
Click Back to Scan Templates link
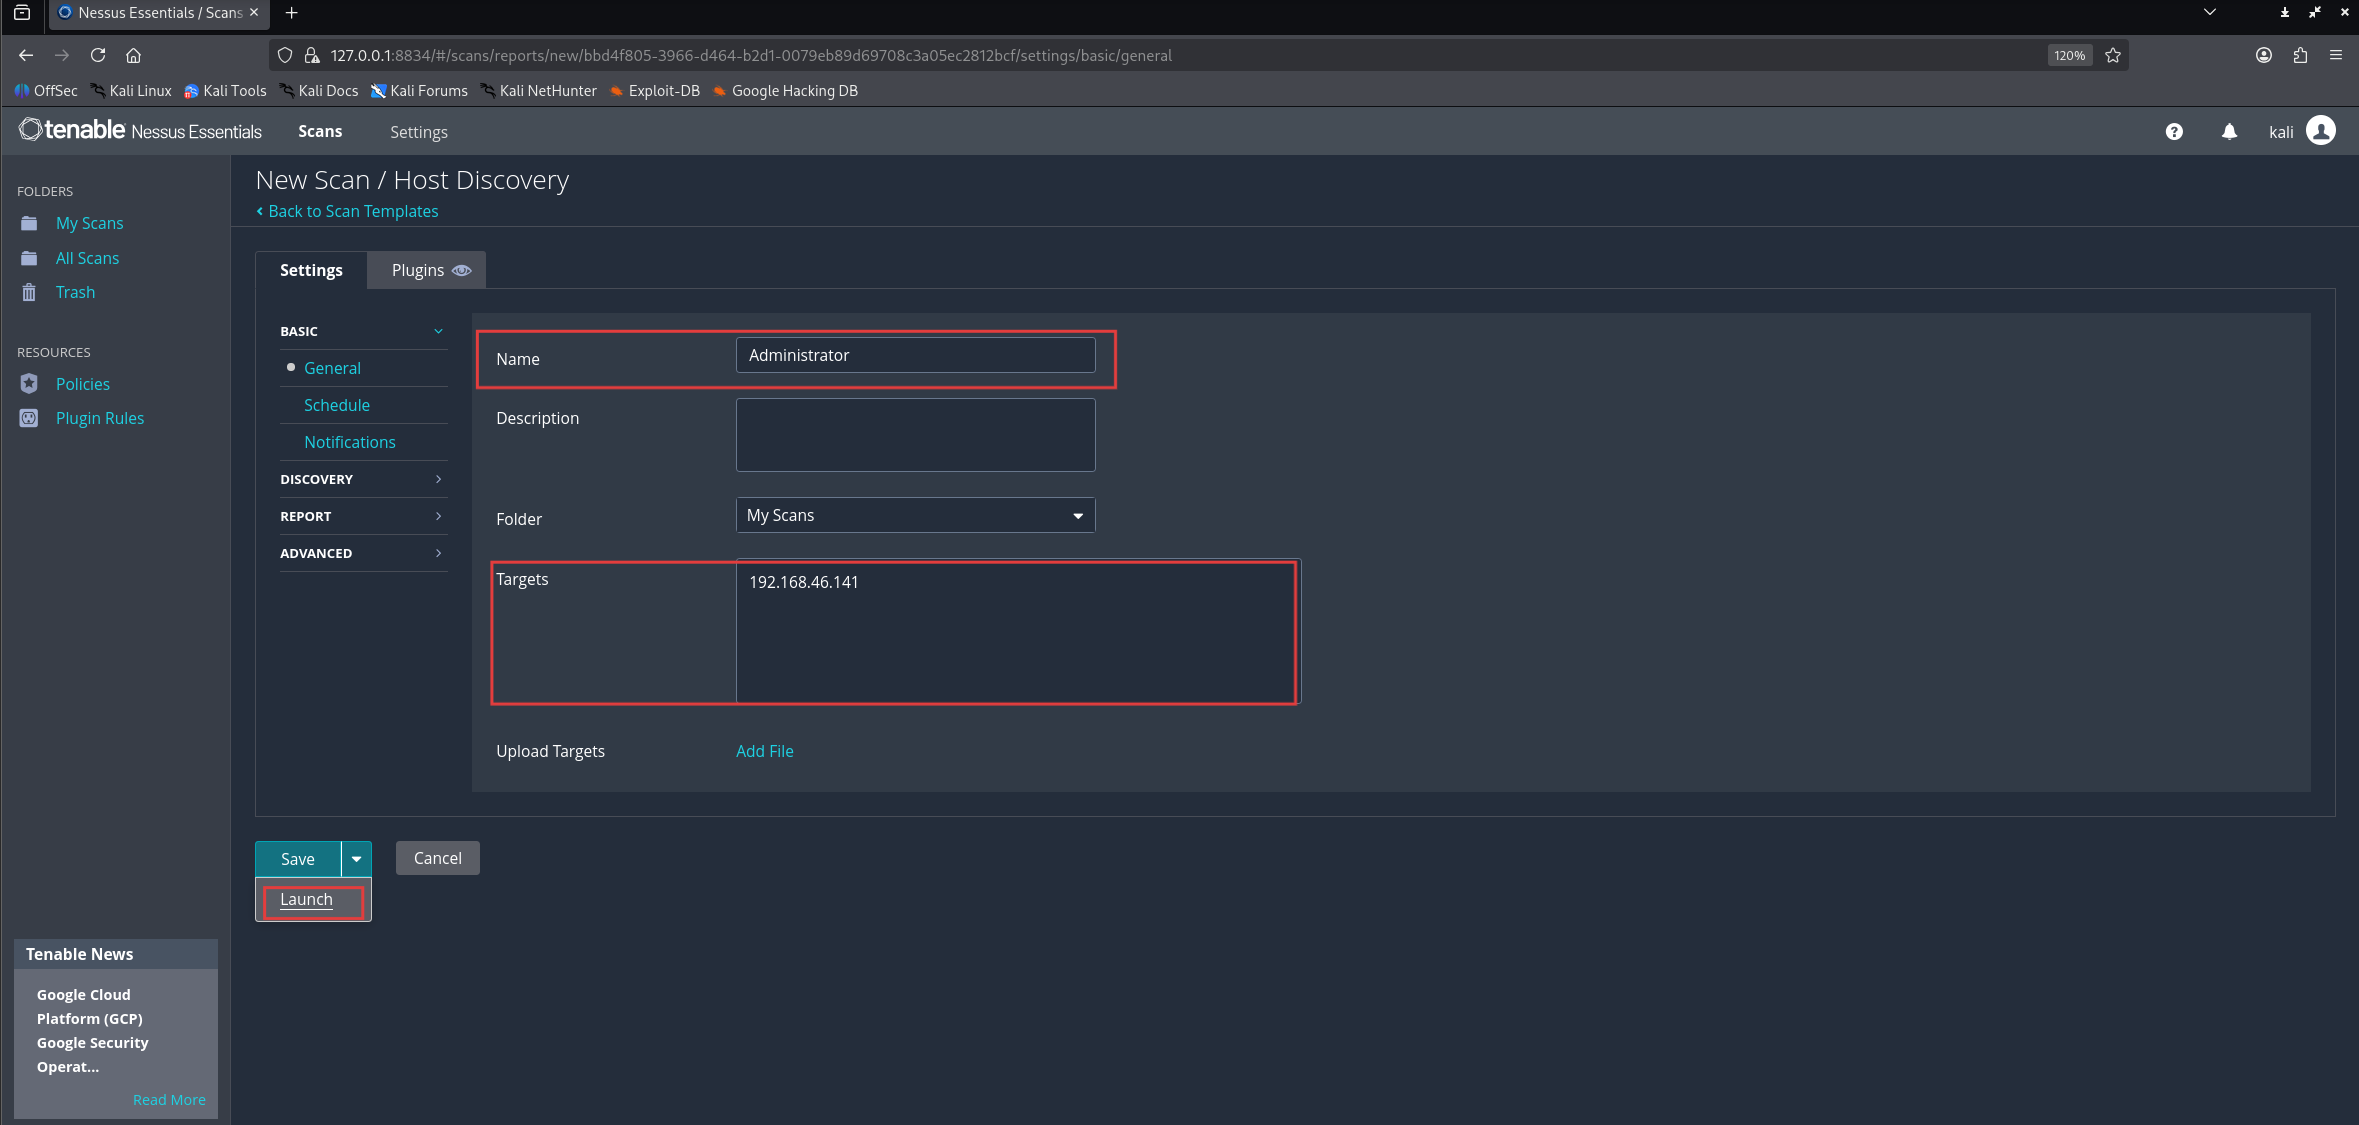coord(352,212)
